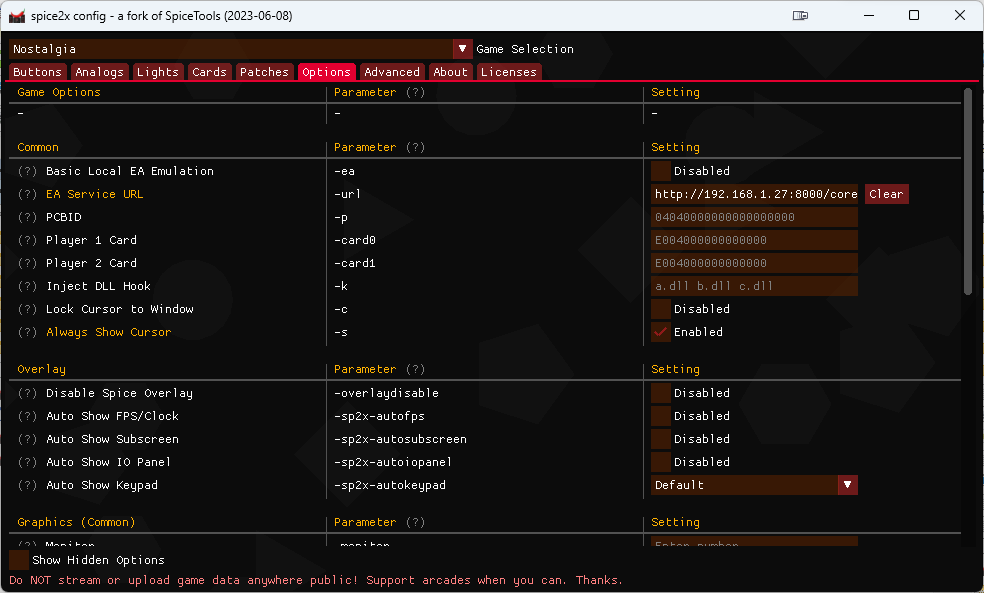
Task: Click the Player 2 Card help icon
Action: tap(27, 262)
